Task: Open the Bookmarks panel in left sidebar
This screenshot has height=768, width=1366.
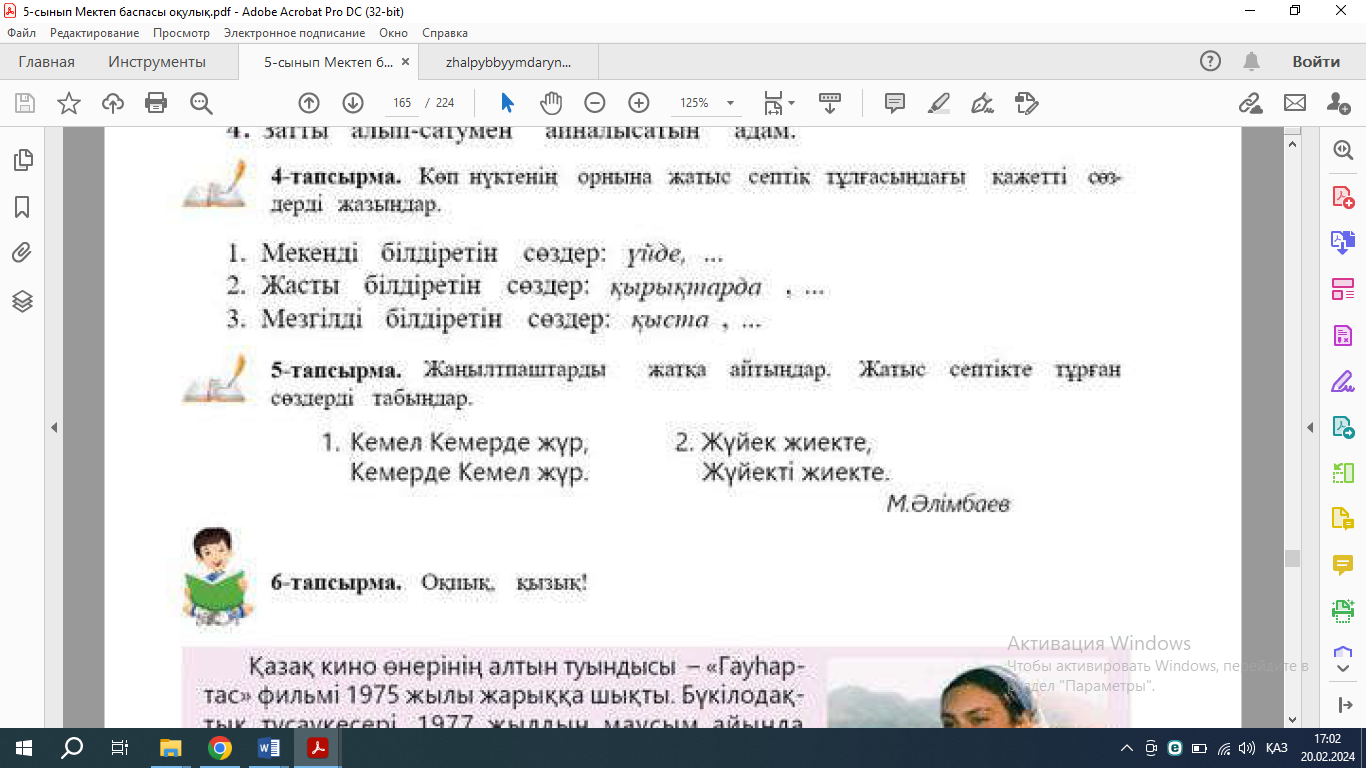Action: 22,207
